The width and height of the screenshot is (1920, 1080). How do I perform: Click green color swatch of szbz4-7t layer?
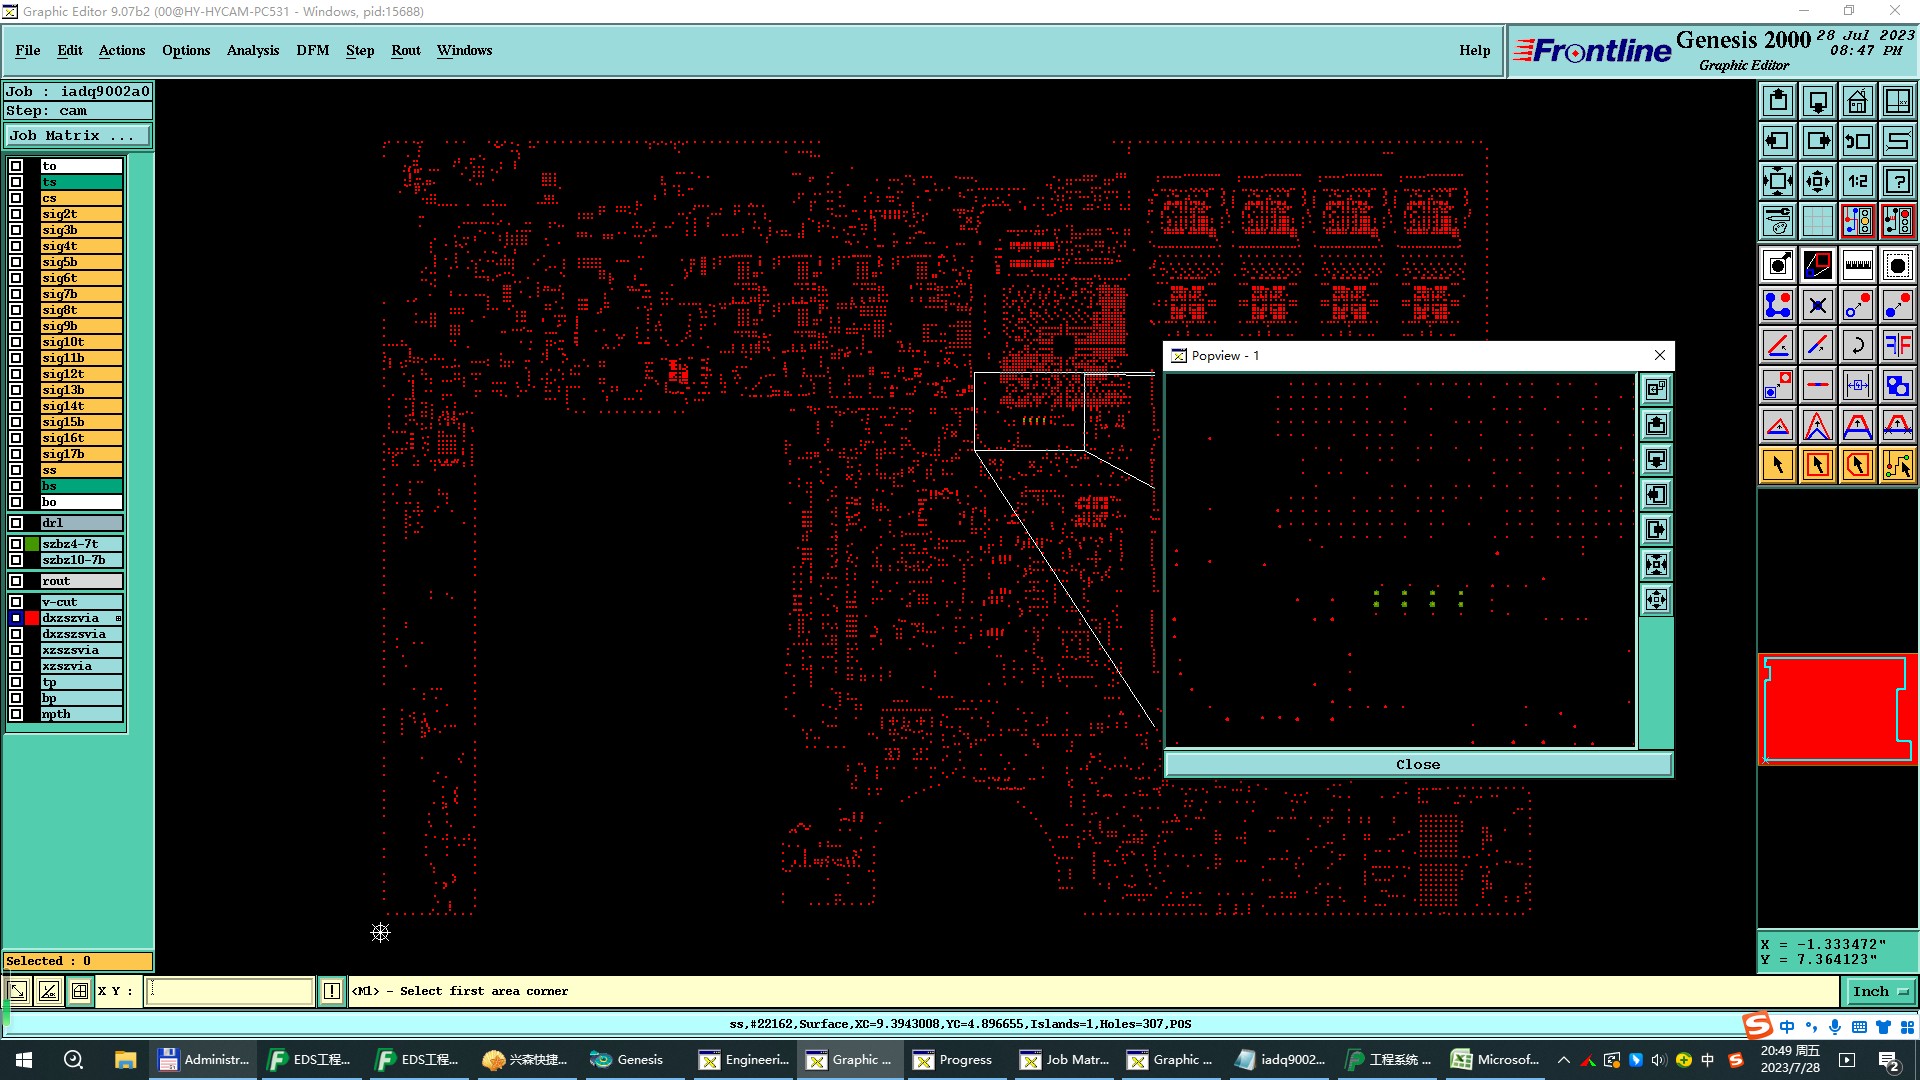click(x=33, y=544)
